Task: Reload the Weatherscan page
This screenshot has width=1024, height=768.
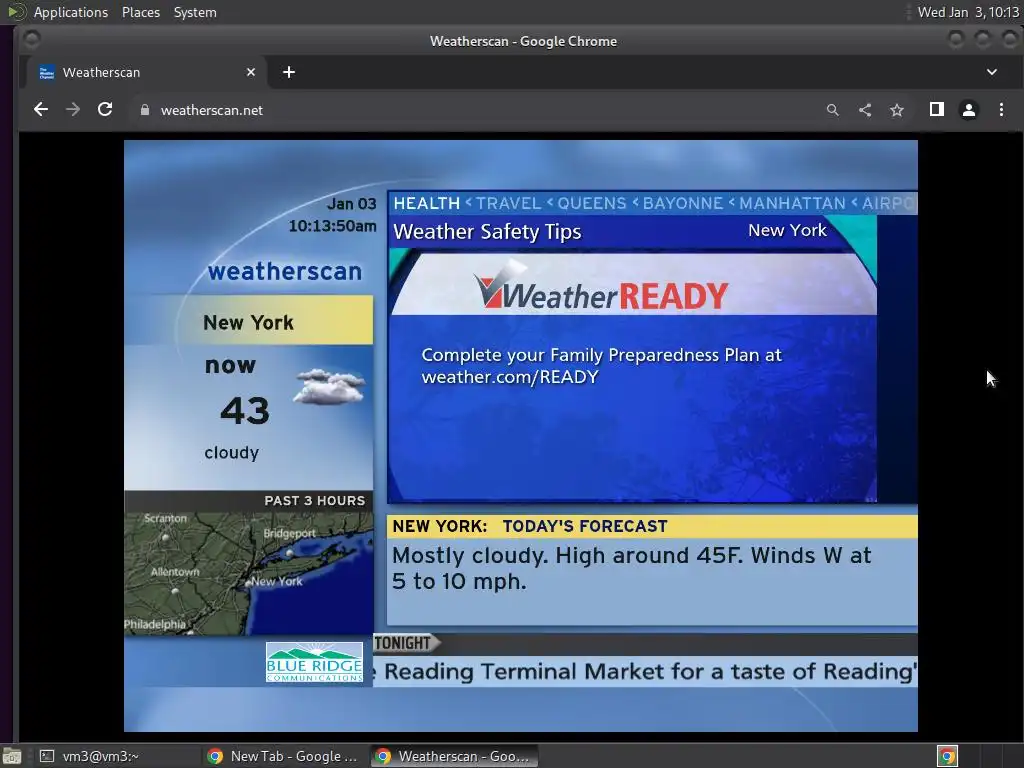Action: 105,110
